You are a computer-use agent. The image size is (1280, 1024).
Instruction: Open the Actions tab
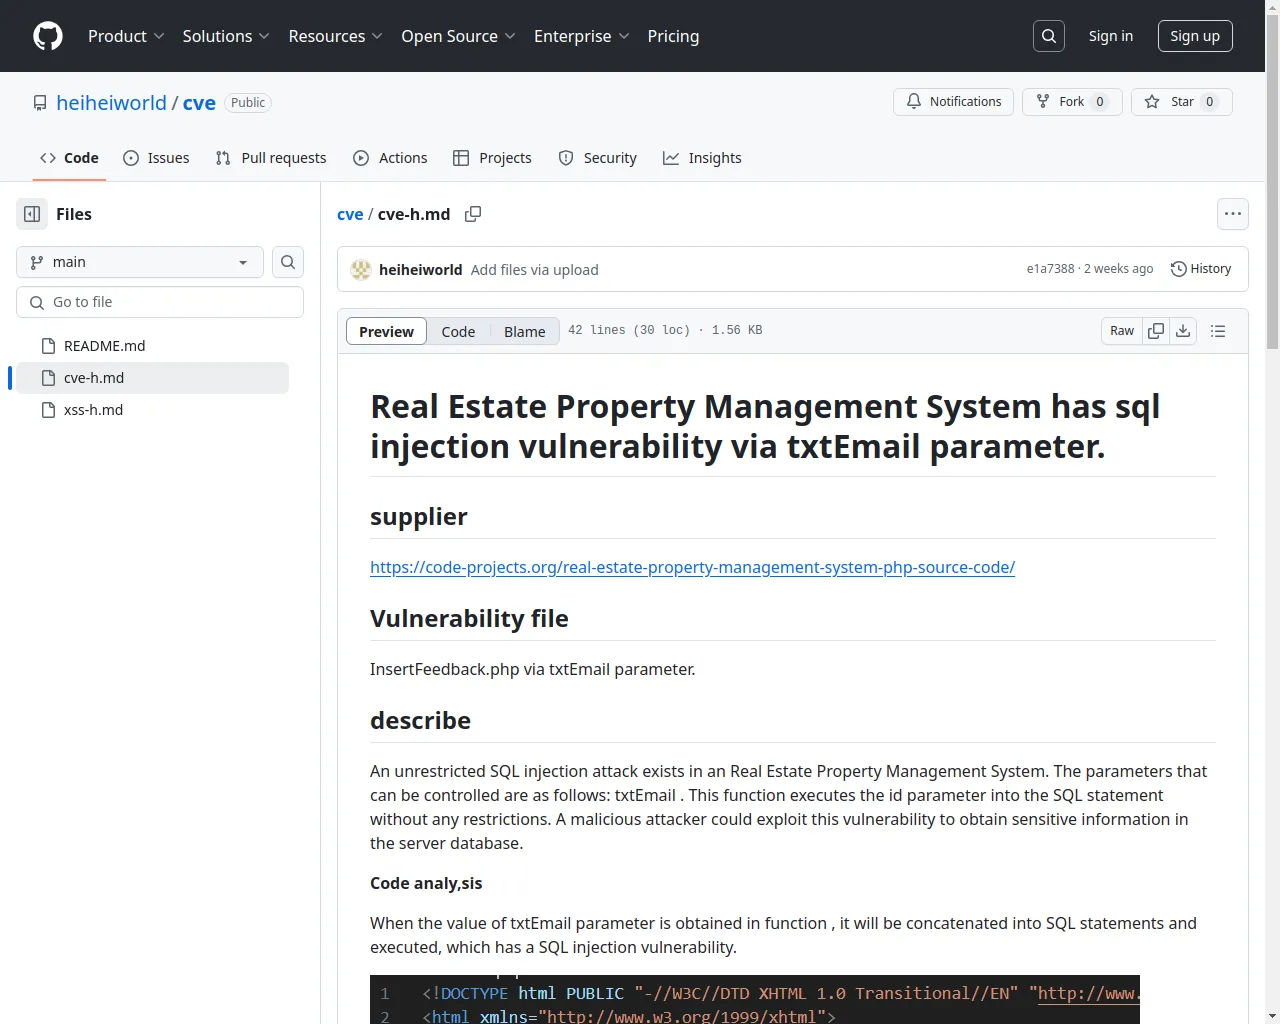point(390,158)
